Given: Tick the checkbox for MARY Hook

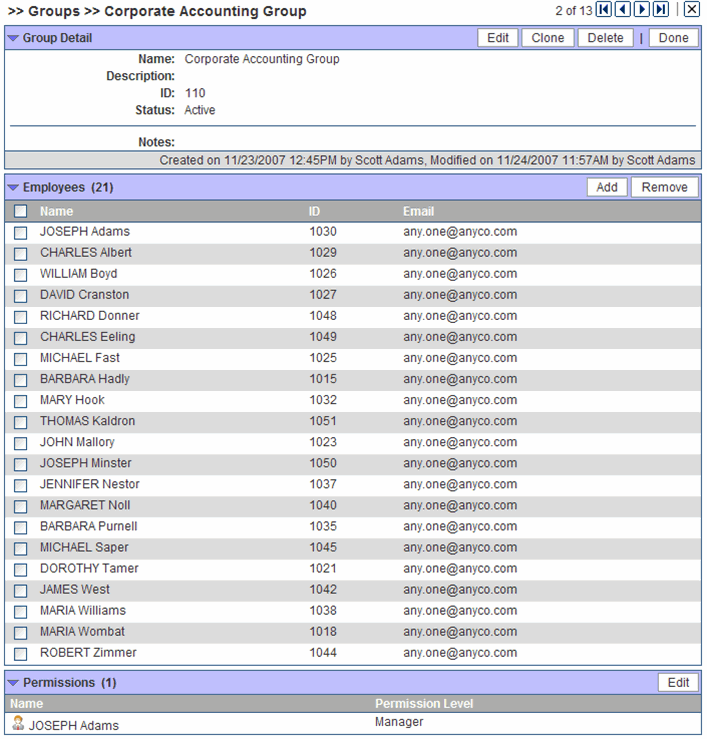Looking at the screenshot, I should 21,401.
